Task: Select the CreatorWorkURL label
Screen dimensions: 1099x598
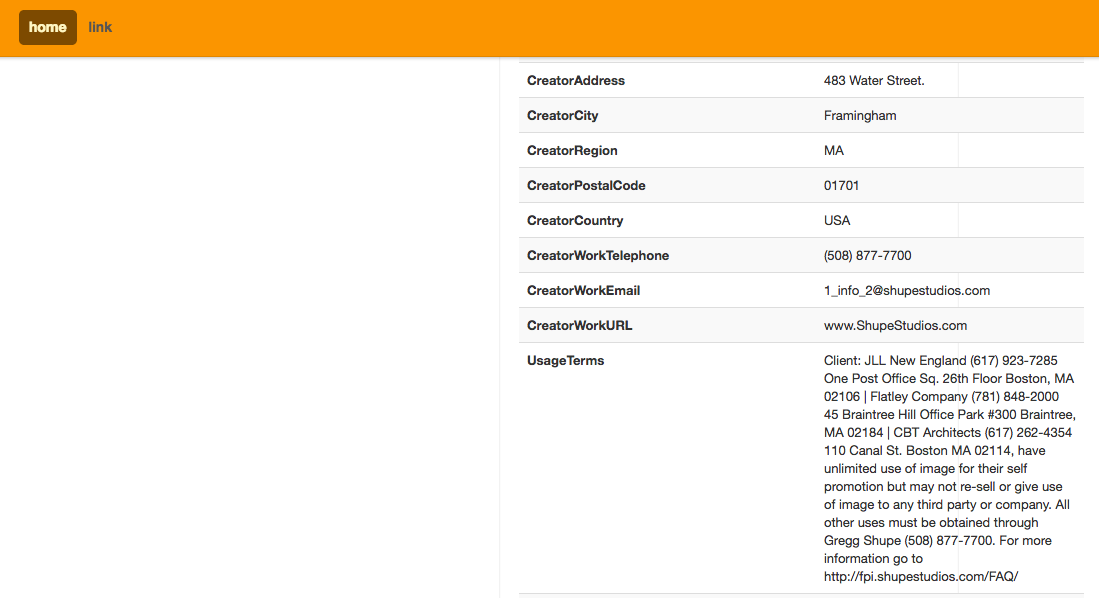Action: 580,326
